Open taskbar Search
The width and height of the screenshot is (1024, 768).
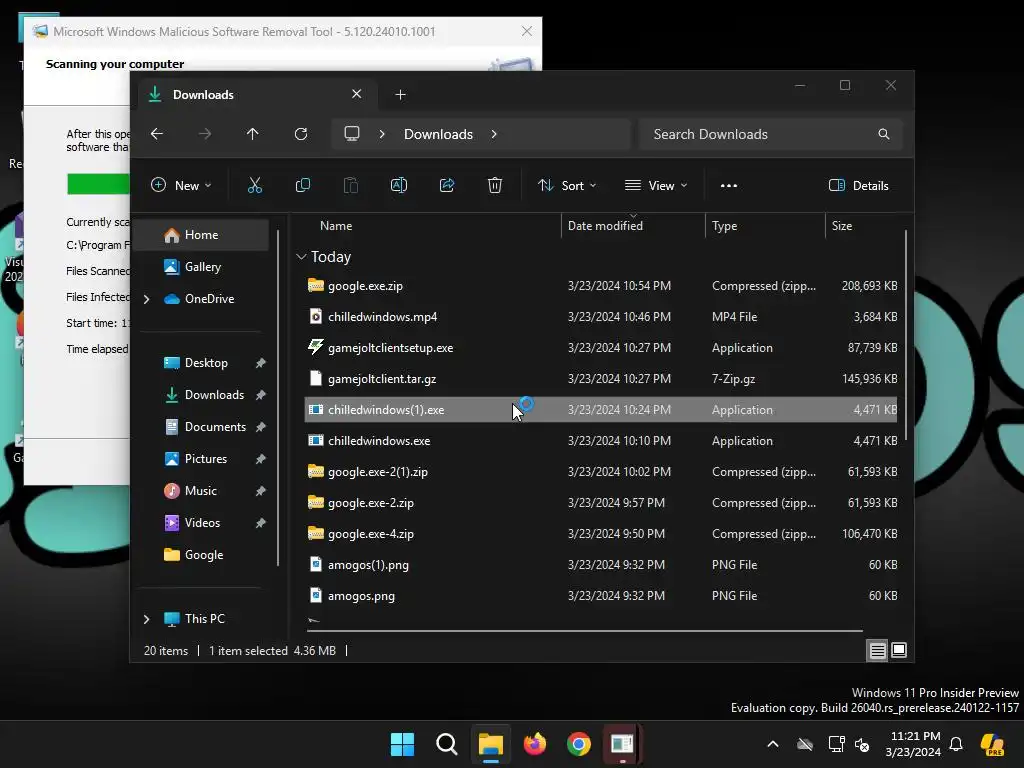click(447, 744)
